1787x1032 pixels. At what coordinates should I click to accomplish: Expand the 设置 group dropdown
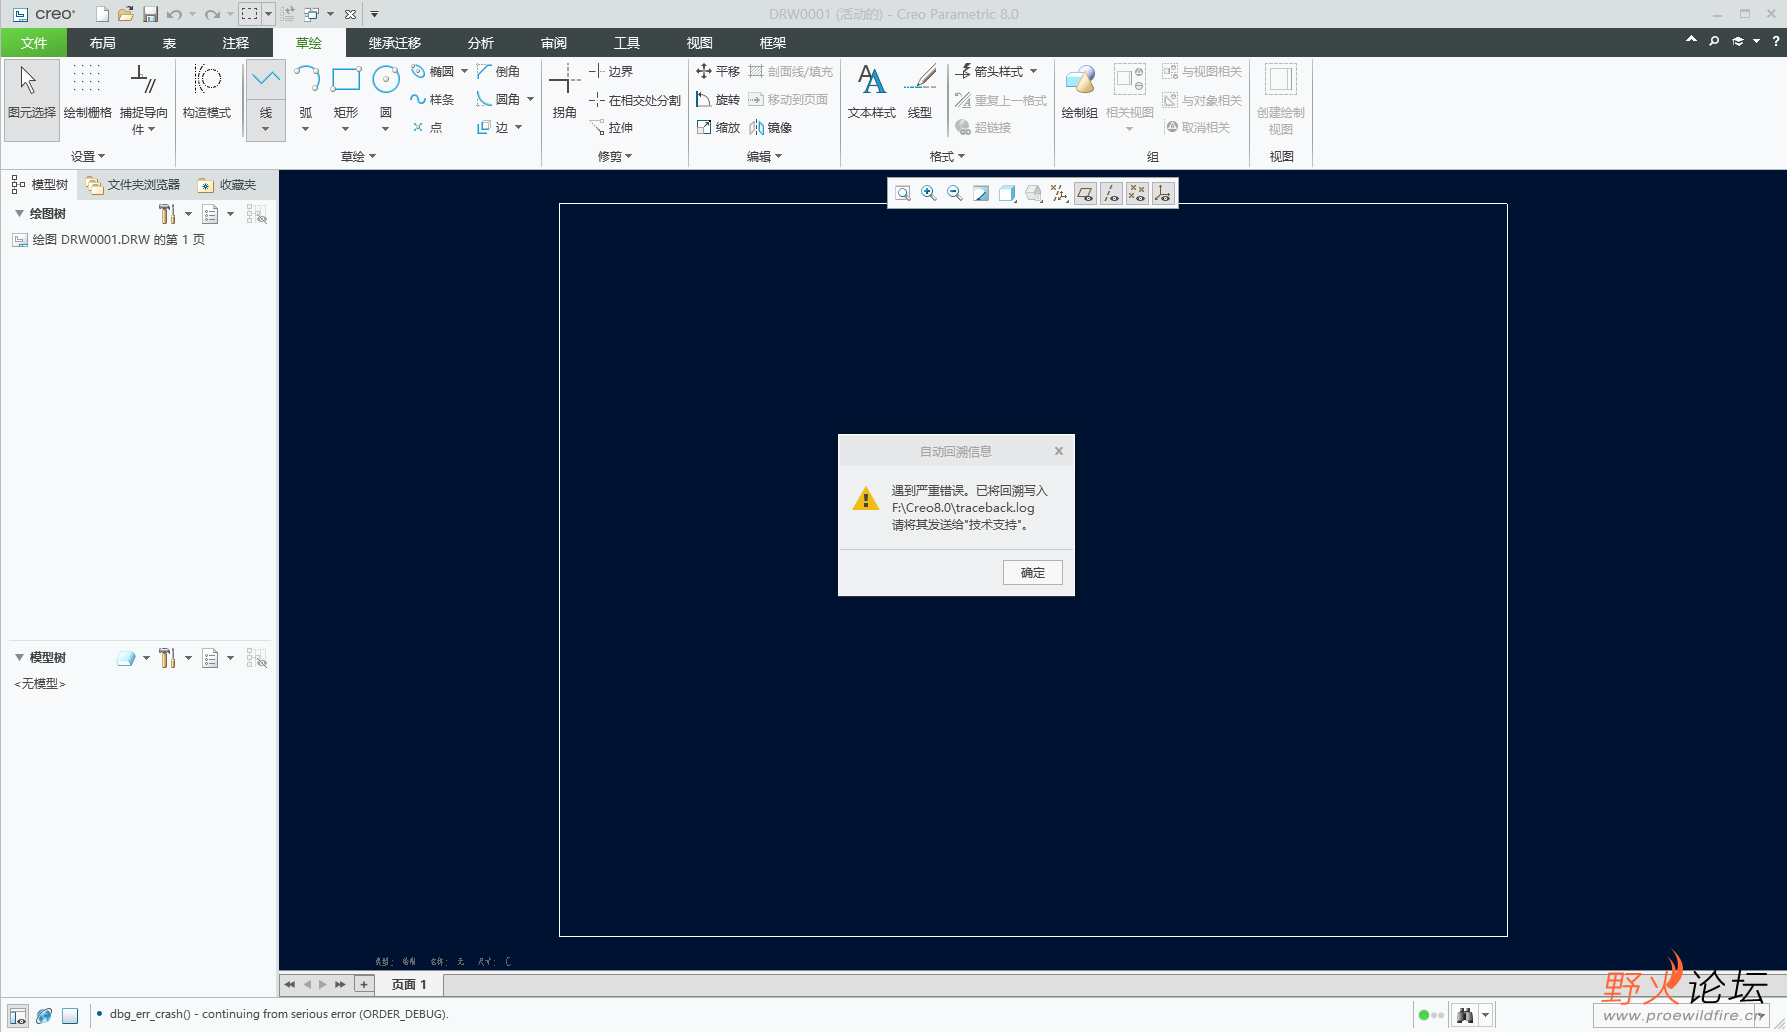[x=88, y=157]
